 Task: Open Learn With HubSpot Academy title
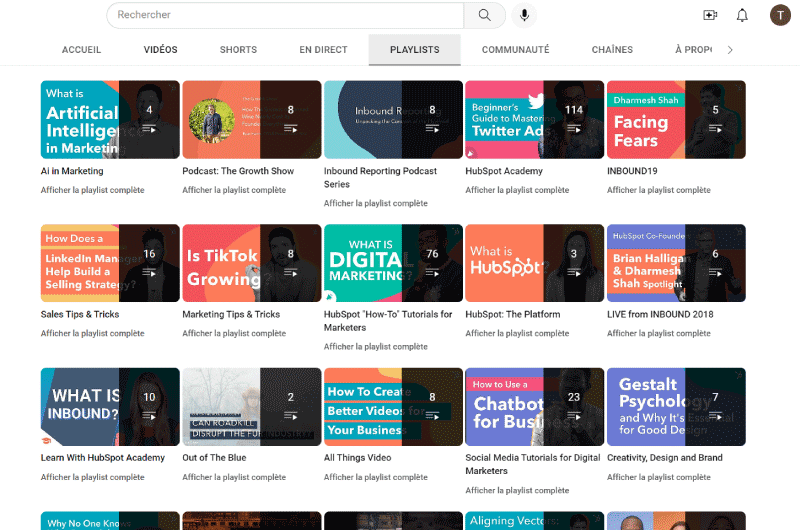tap(103, 458)
